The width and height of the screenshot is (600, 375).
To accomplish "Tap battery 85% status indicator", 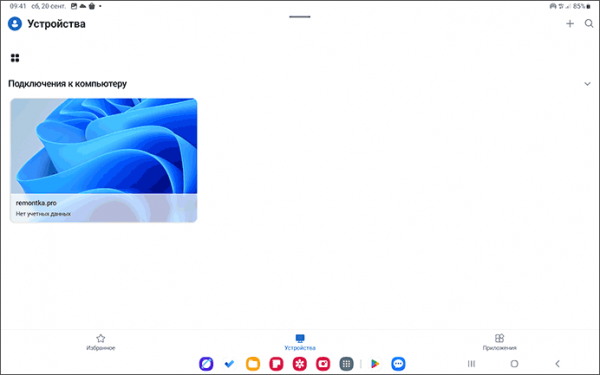I will pos(582,6).
